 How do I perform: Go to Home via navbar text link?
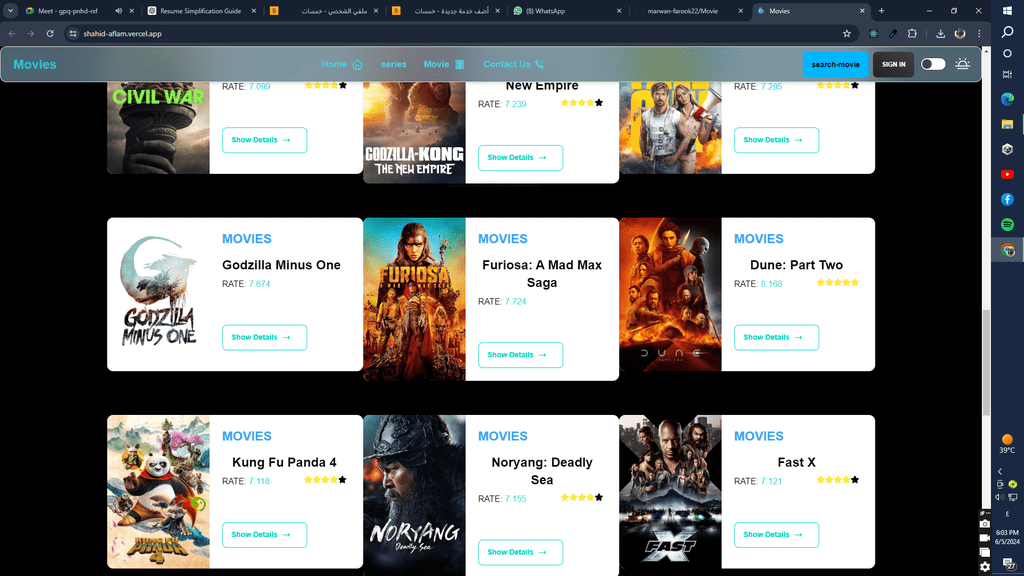pos(334,64)
